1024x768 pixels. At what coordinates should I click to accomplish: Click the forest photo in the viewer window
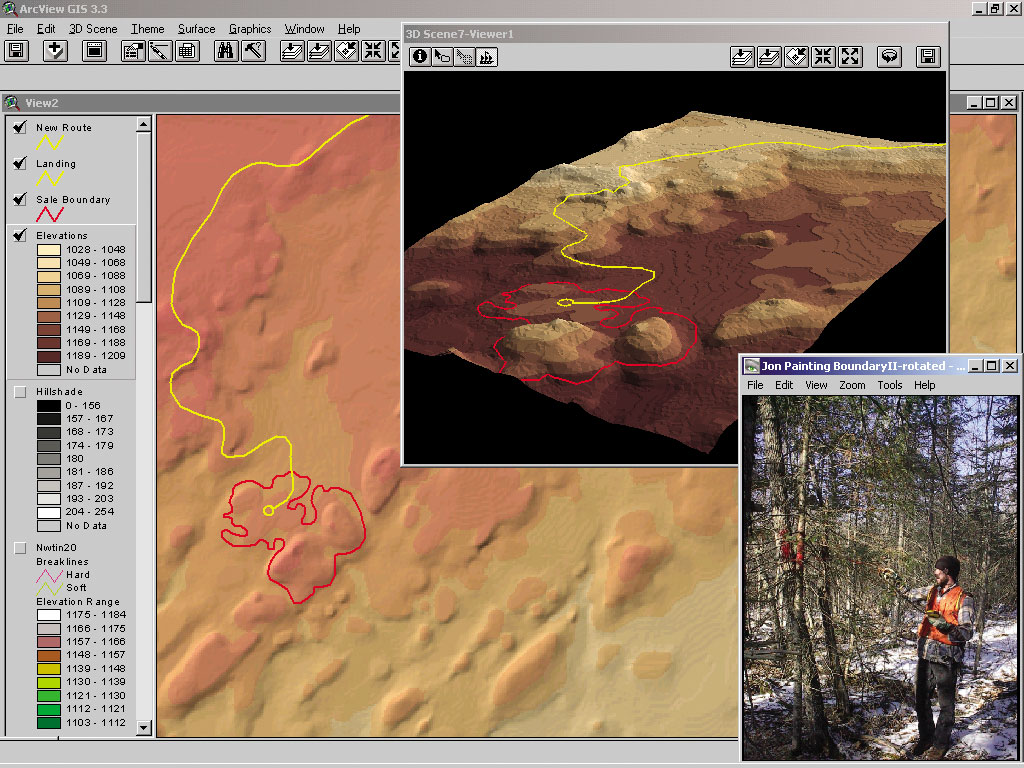pos(880,578)
